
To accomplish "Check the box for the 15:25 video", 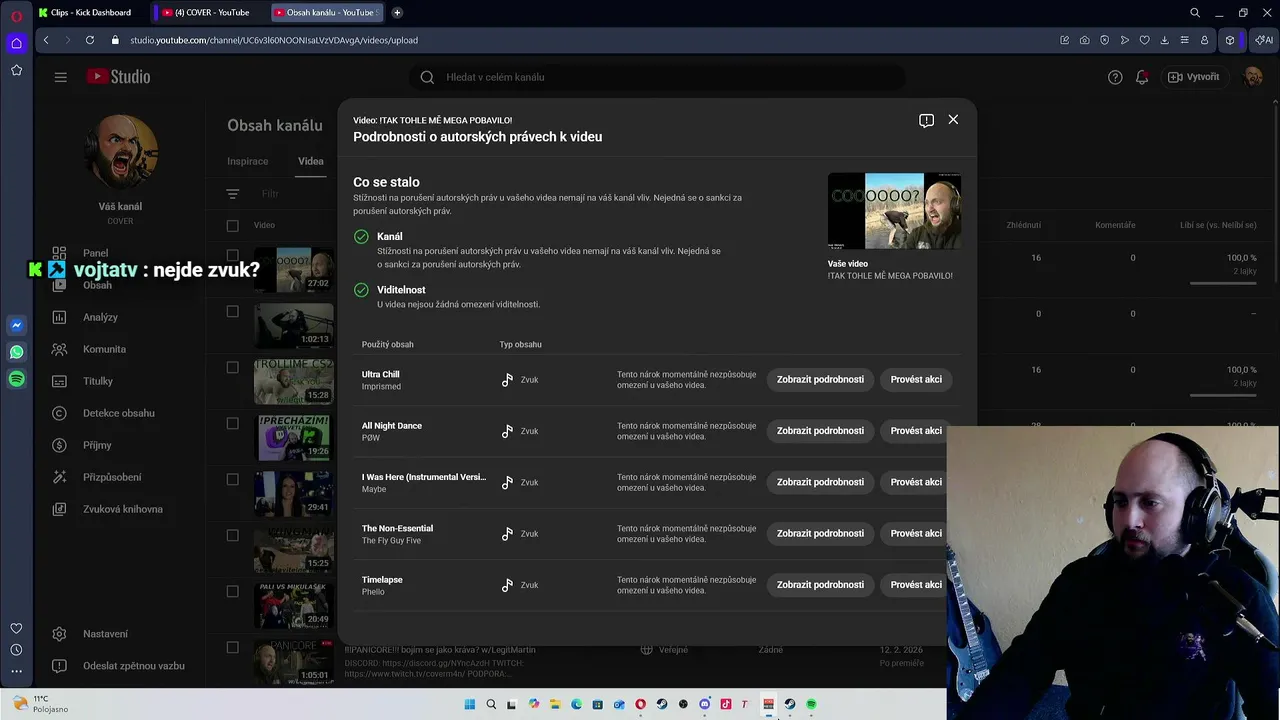I will coord(232,535).
